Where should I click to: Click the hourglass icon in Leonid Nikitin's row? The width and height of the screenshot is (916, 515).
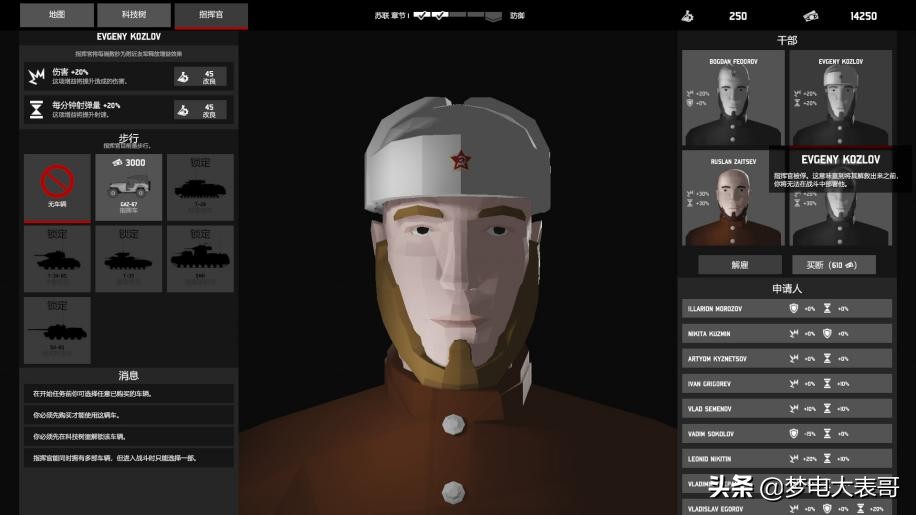pyautogui.click(x=827, y=459)
